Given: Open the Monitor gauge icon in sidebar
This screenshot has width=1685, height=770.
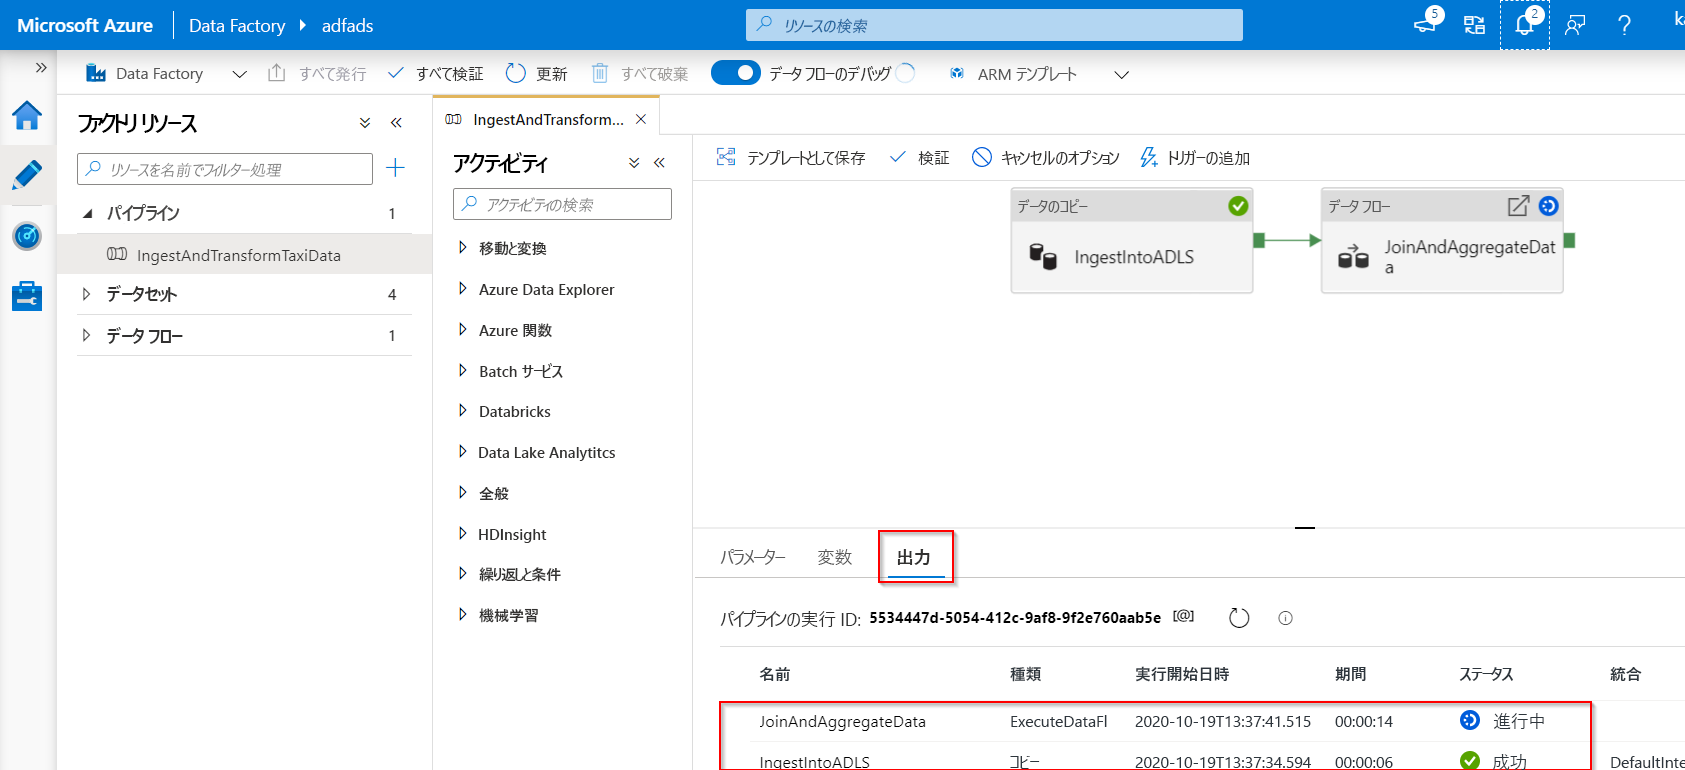Looking at the screenshot, I should tap(27, 236).
